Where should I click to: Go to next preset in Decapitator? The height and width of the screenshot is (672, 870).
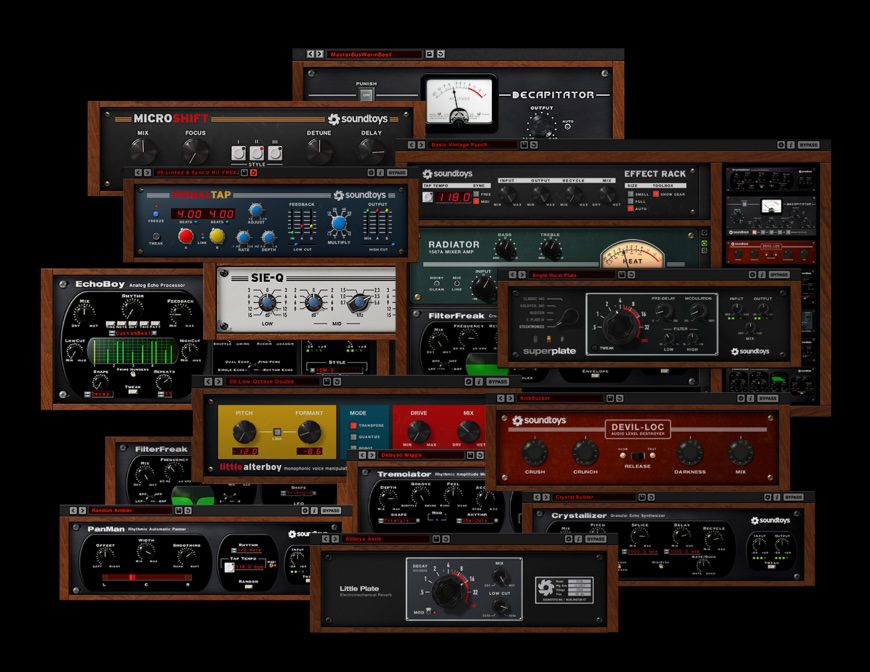pyautogui.click(x=319, y=54)
